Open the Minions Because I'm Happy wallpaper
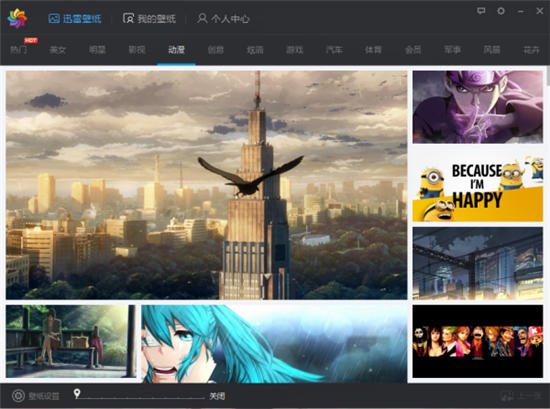Viewport: 550px width, 409px height. (x=478, y=185)
